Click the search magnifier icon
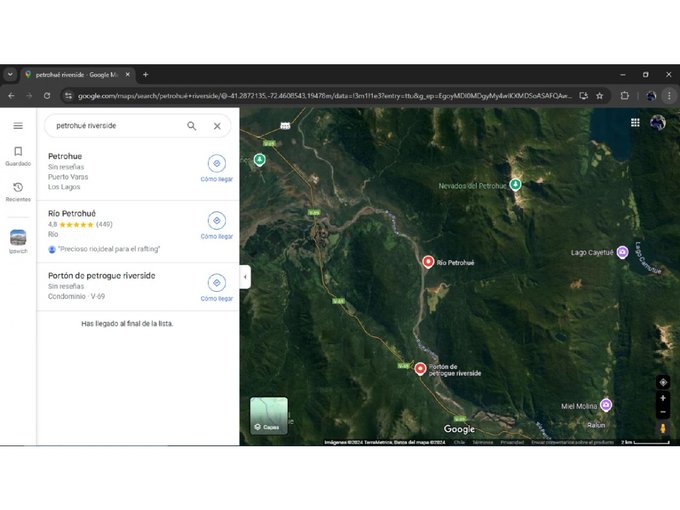 click(191, 126)
